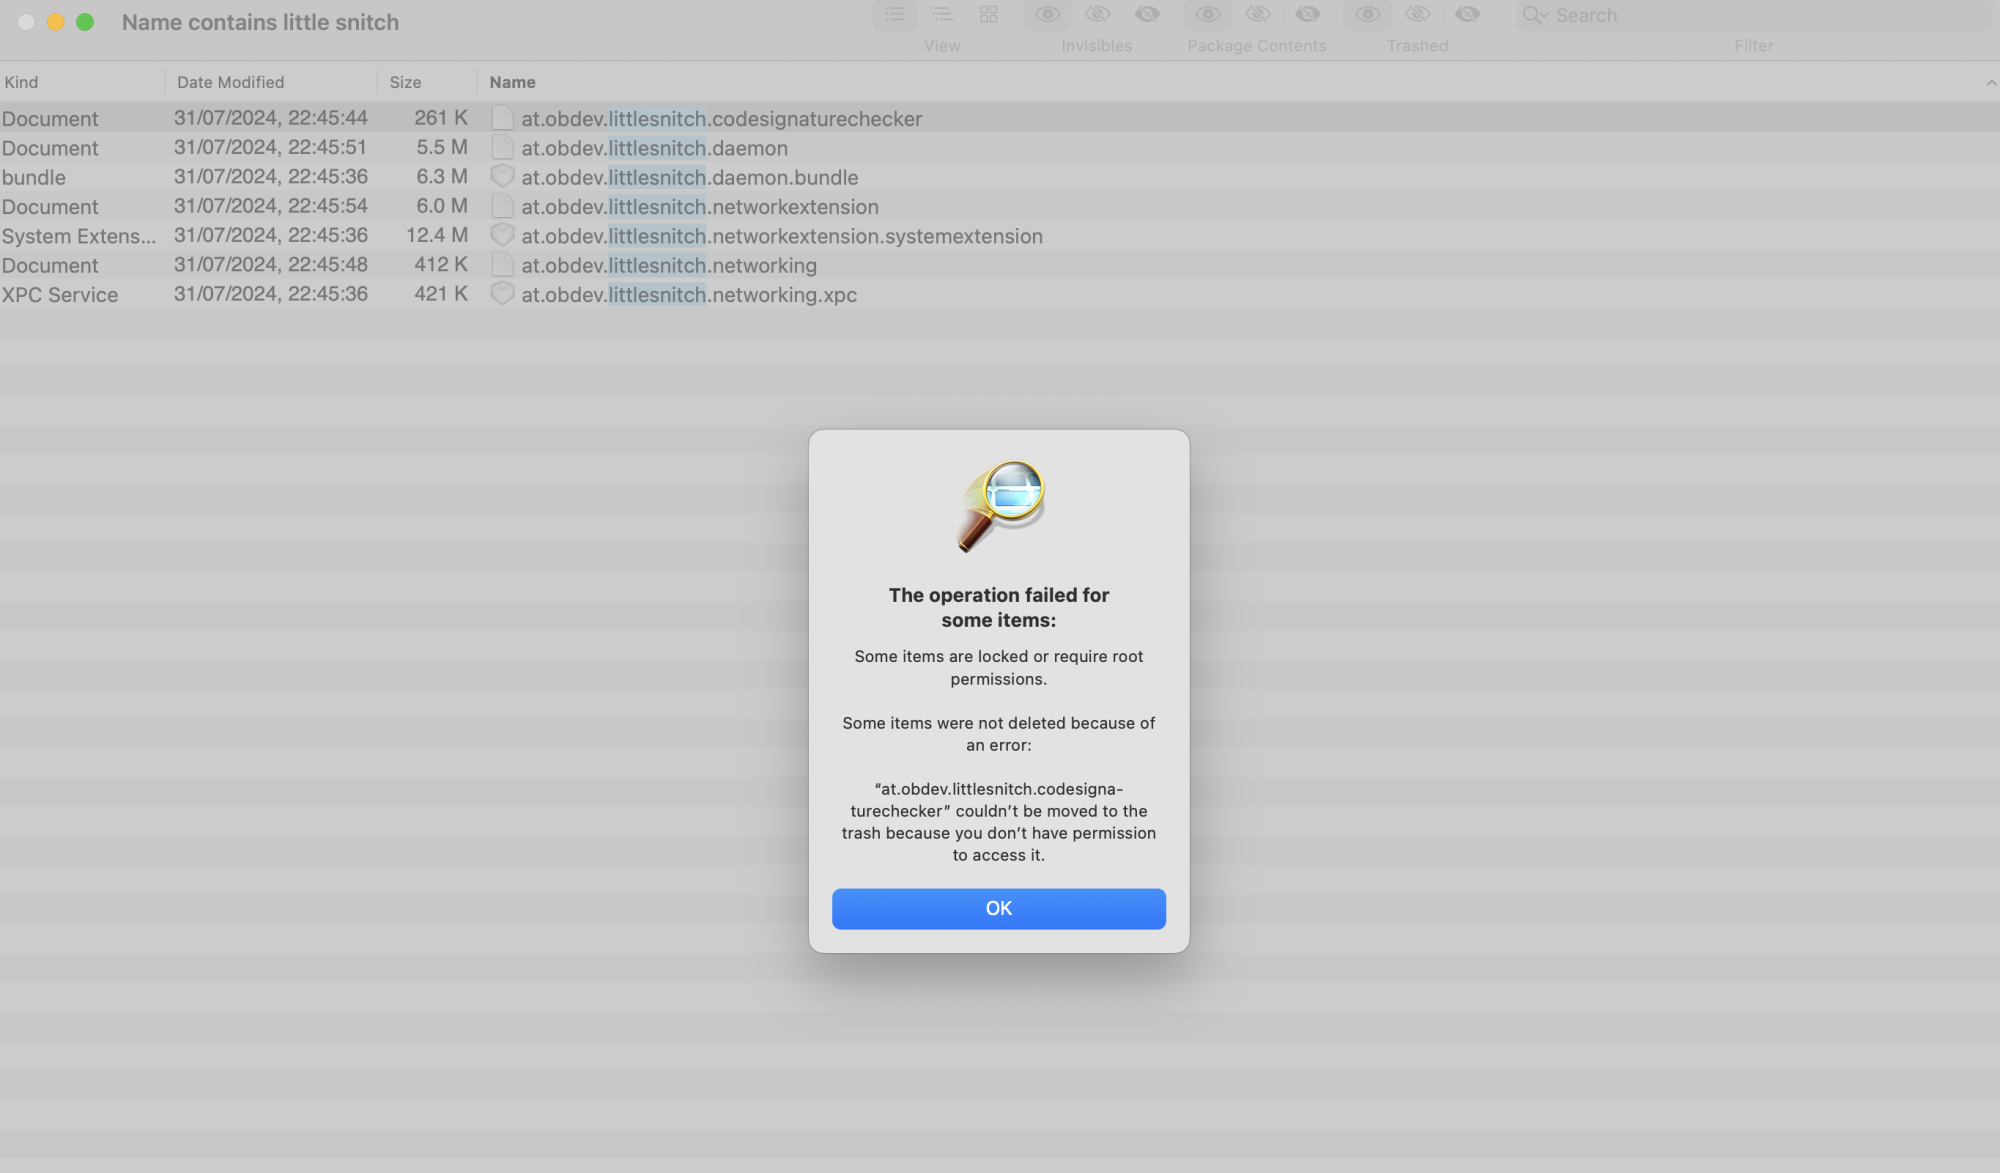Click the document icon beside the littlesnitch.networking file

click(x=502, y=265)
